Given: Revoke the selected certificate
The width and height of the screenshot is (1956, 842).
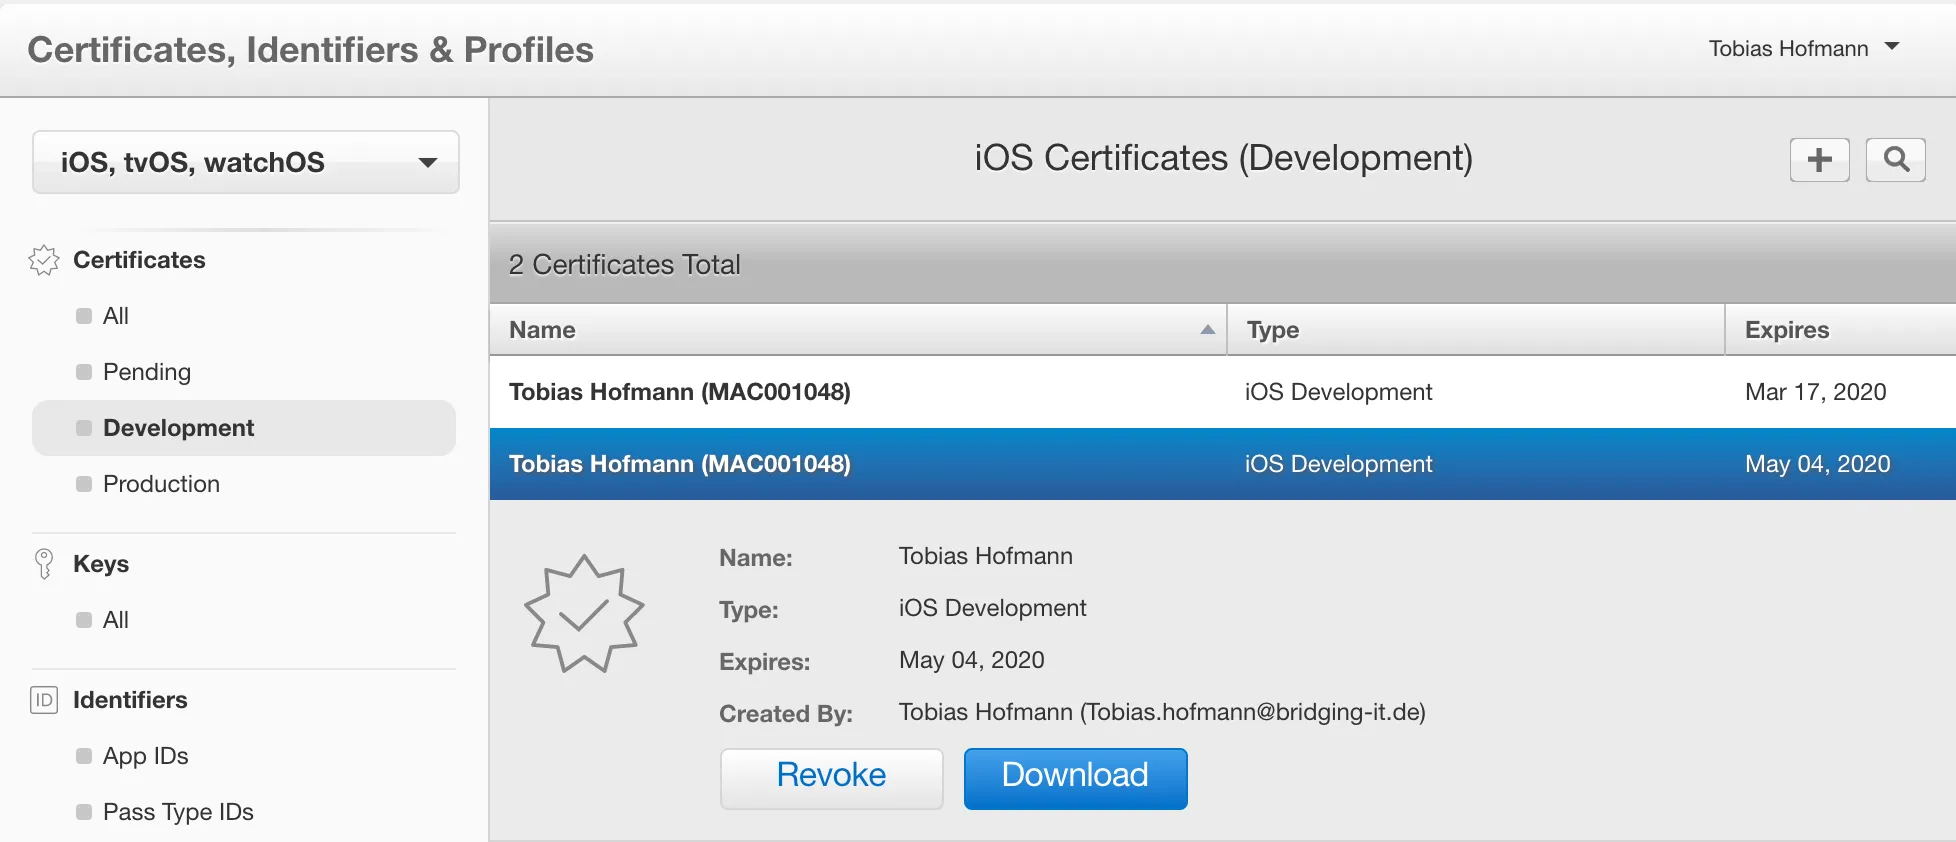Looking at the screenshot, I should pyautogui.click(x=831, y=776).
